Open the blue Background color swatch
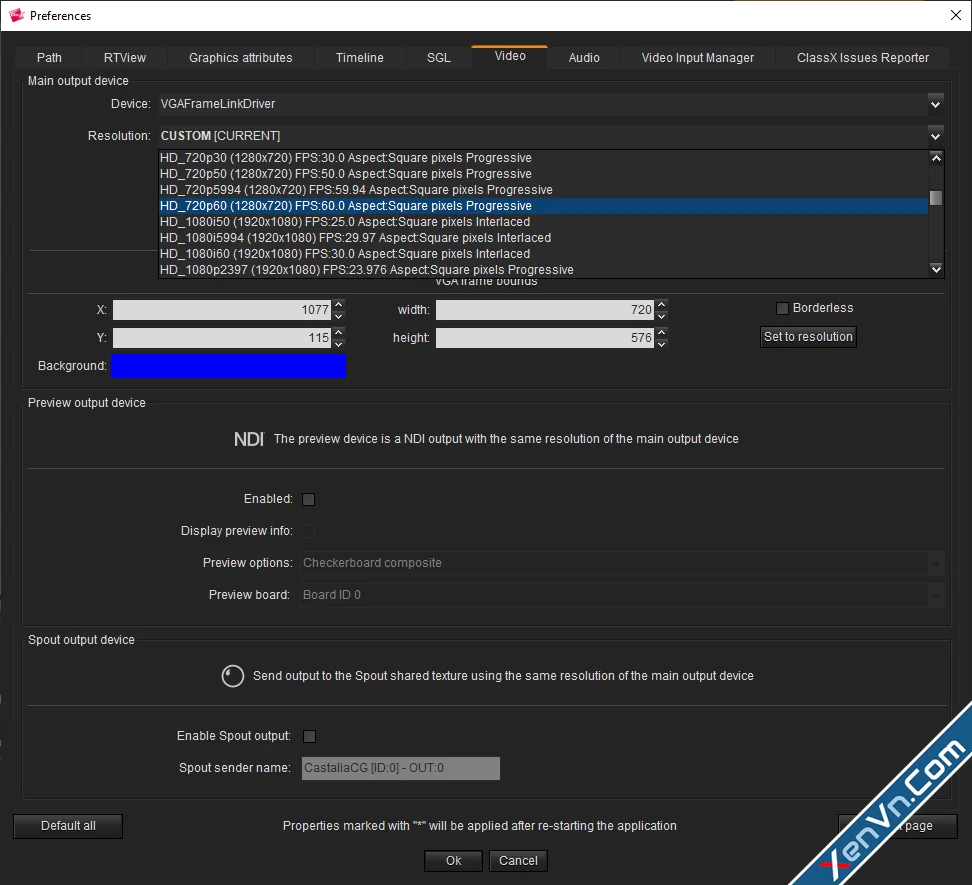Screen dimensions: 972x885 point(228,366)
